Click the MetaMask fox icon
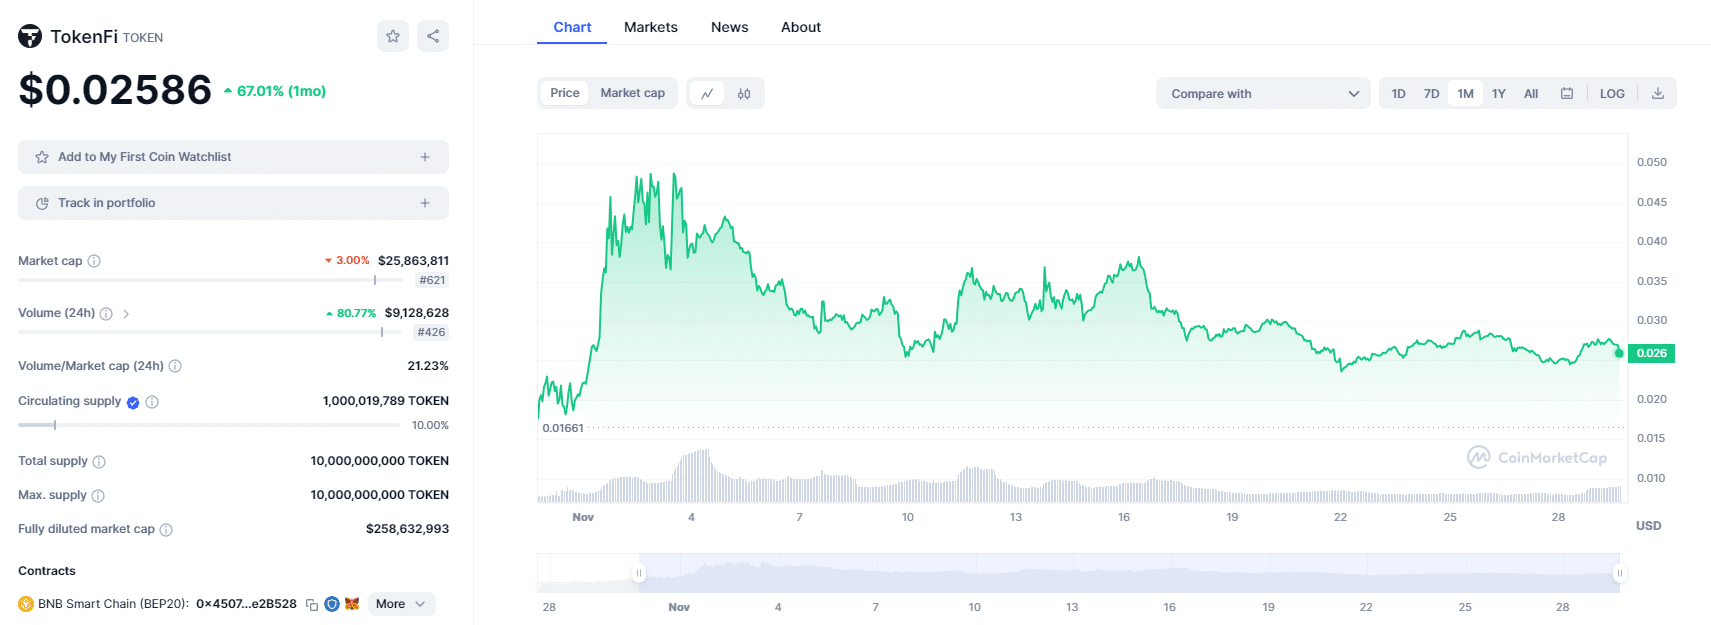Image resolution: width=1711 pixels, height=625 pixels. pos(352,604)
